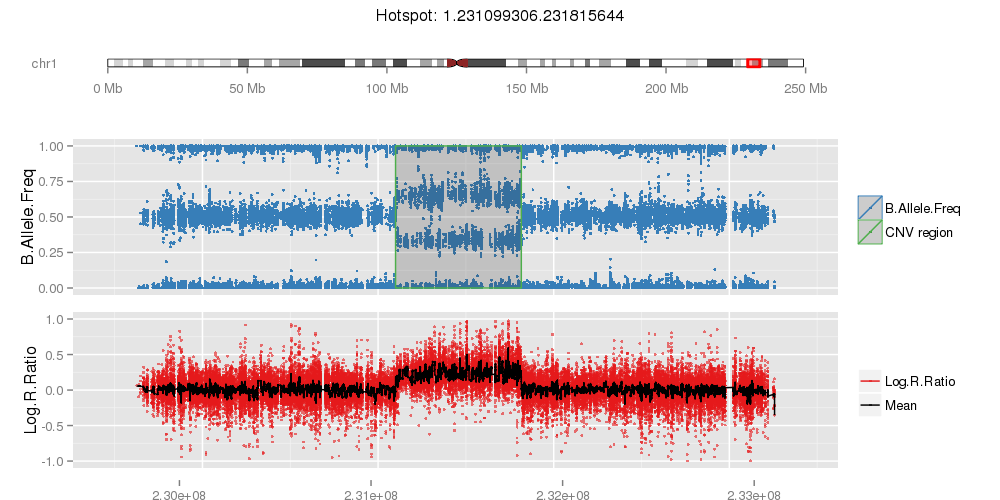Click the red Log.R.Ratio legend swatch

(870, 382)
